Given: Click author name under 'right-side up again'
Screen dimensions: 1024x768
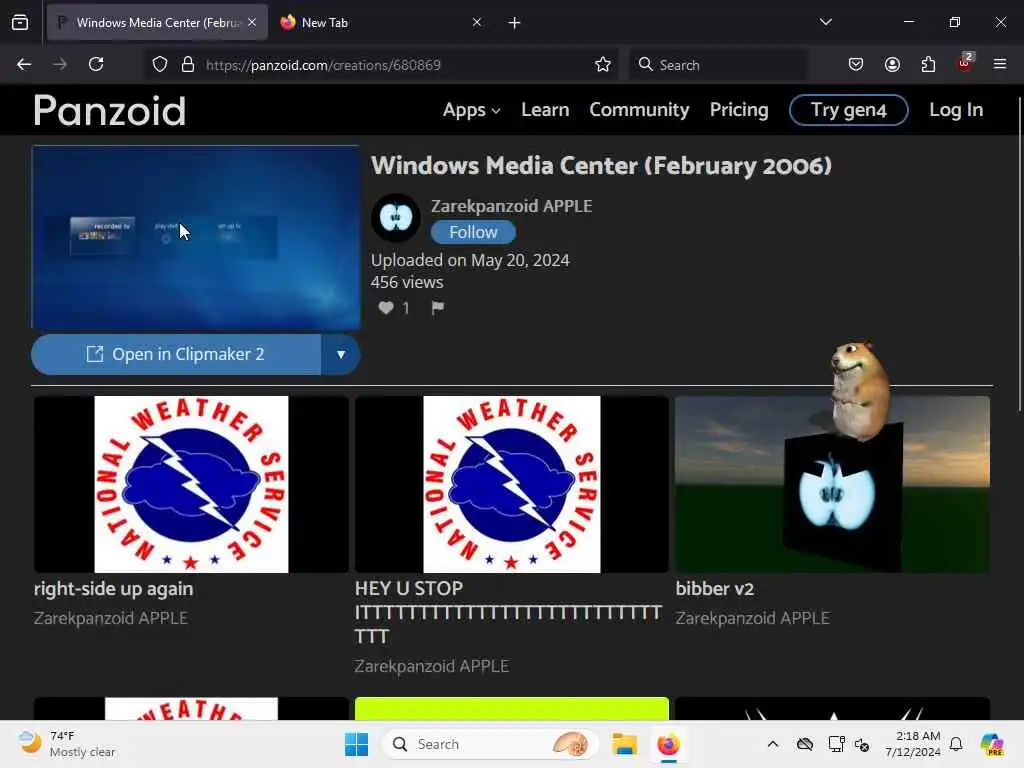Looking at the screenshot, I should click(111, 618).
